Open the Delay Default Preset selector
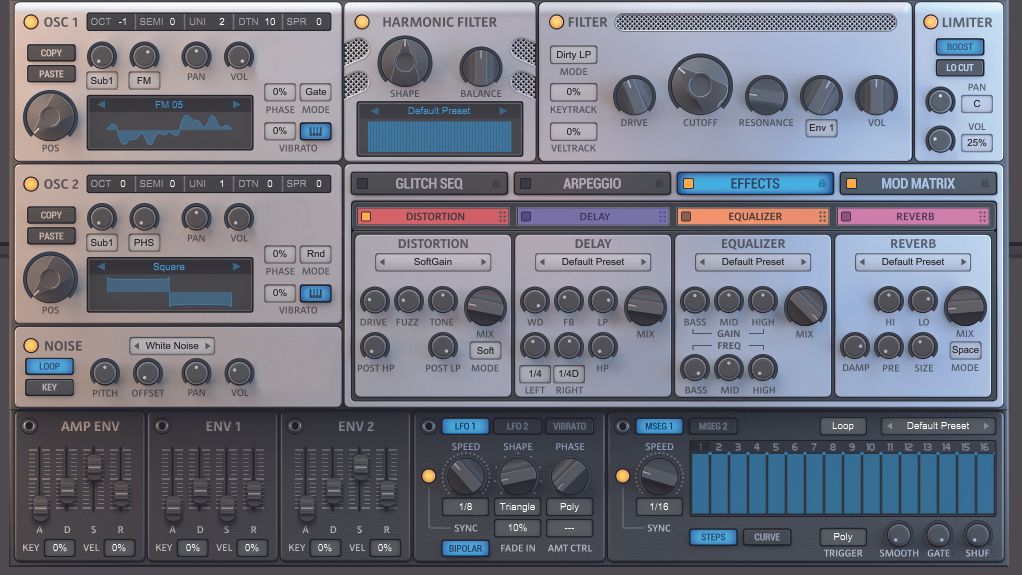Viewport: 1022px width, 575px height. pyautogui.click(x=592, y=261)
